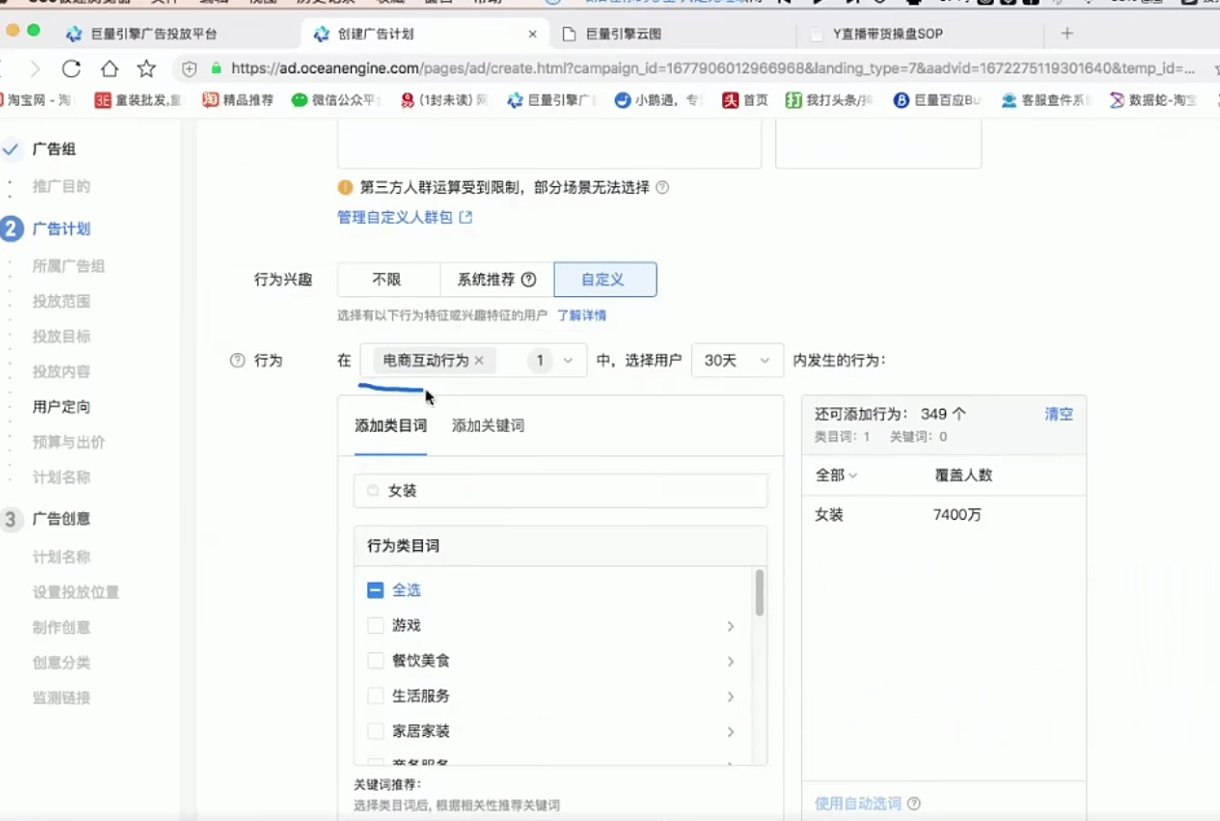
Task: Check the 餐饮美食 category checkbox
Action: pos(376,661)
